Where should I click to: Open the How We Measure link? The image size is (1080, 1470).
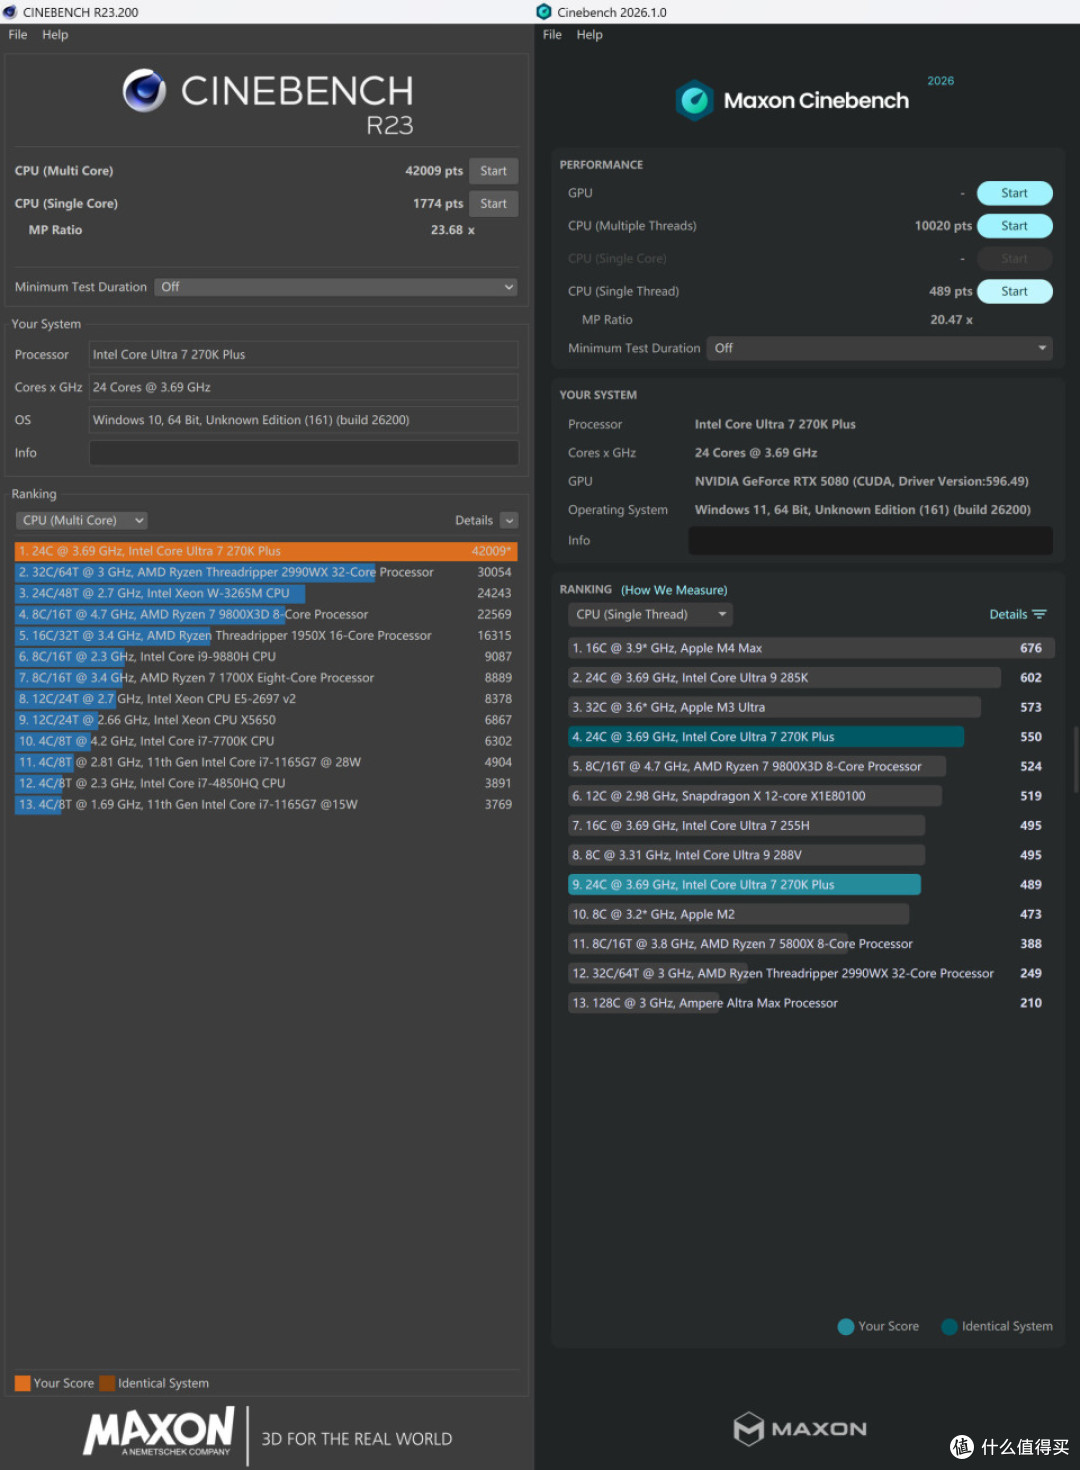pos(674,590)
